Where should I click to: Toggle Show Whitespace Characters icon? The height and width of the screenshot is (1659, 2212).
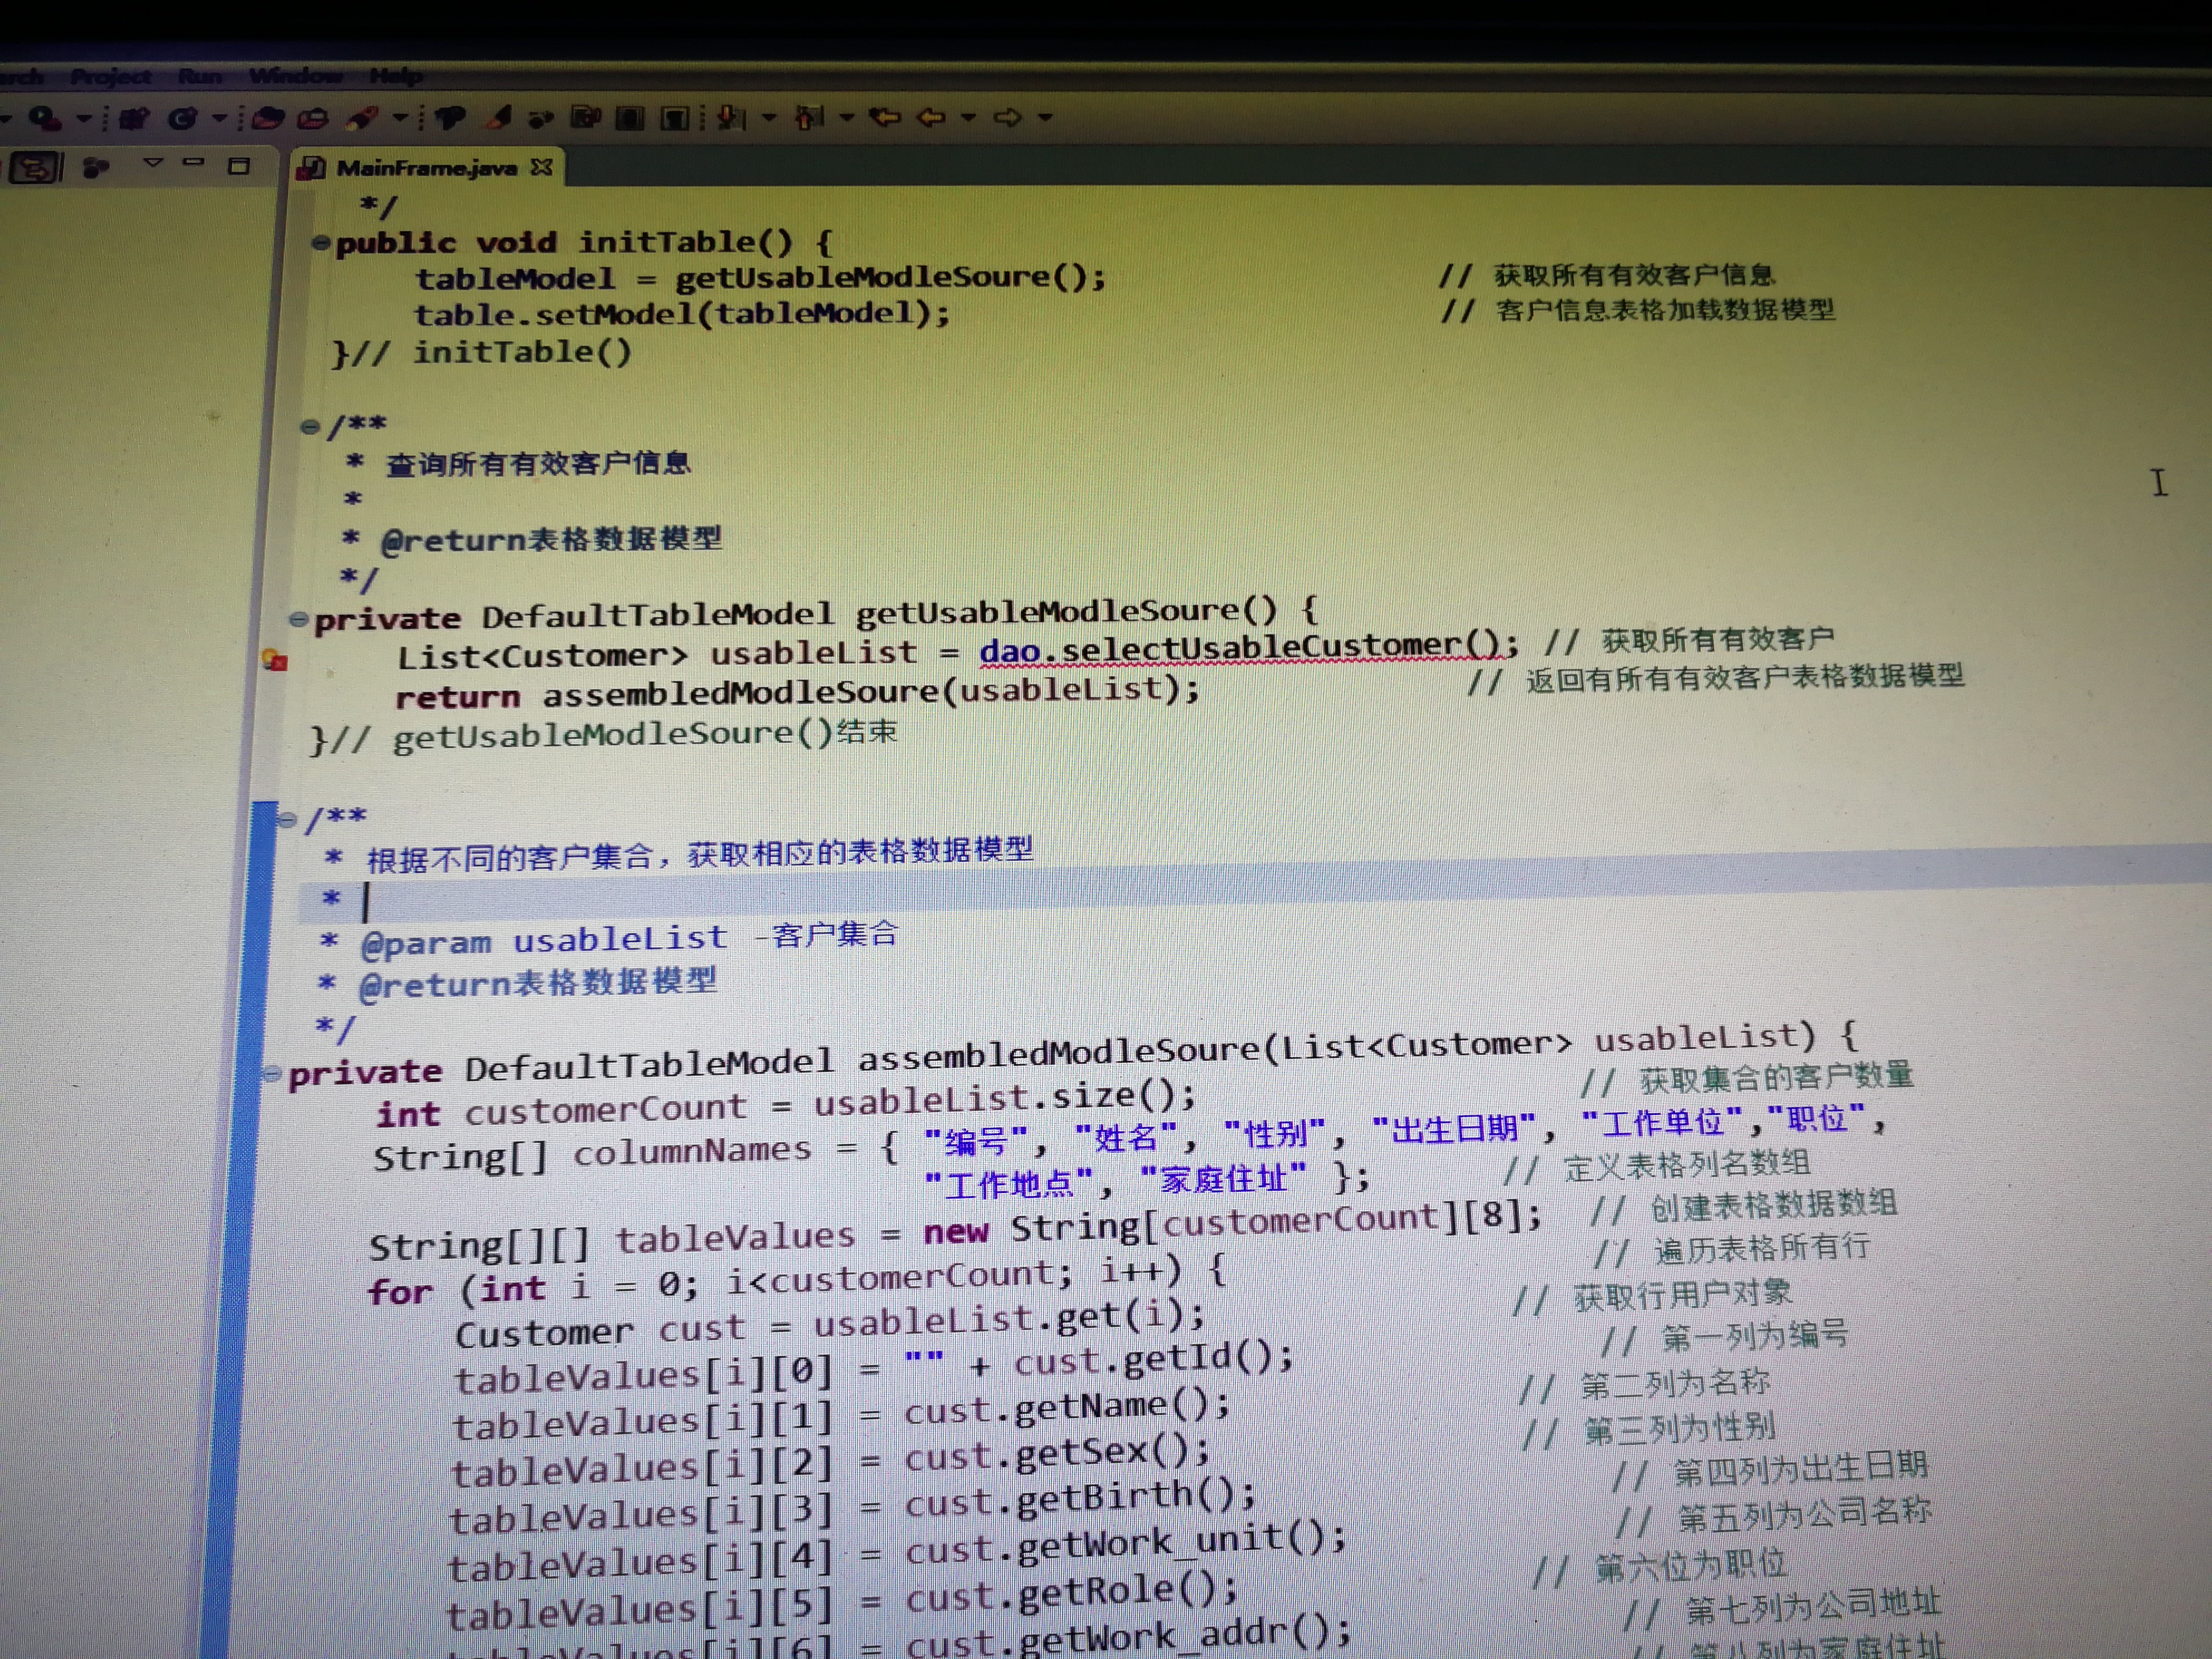(676, 118)
